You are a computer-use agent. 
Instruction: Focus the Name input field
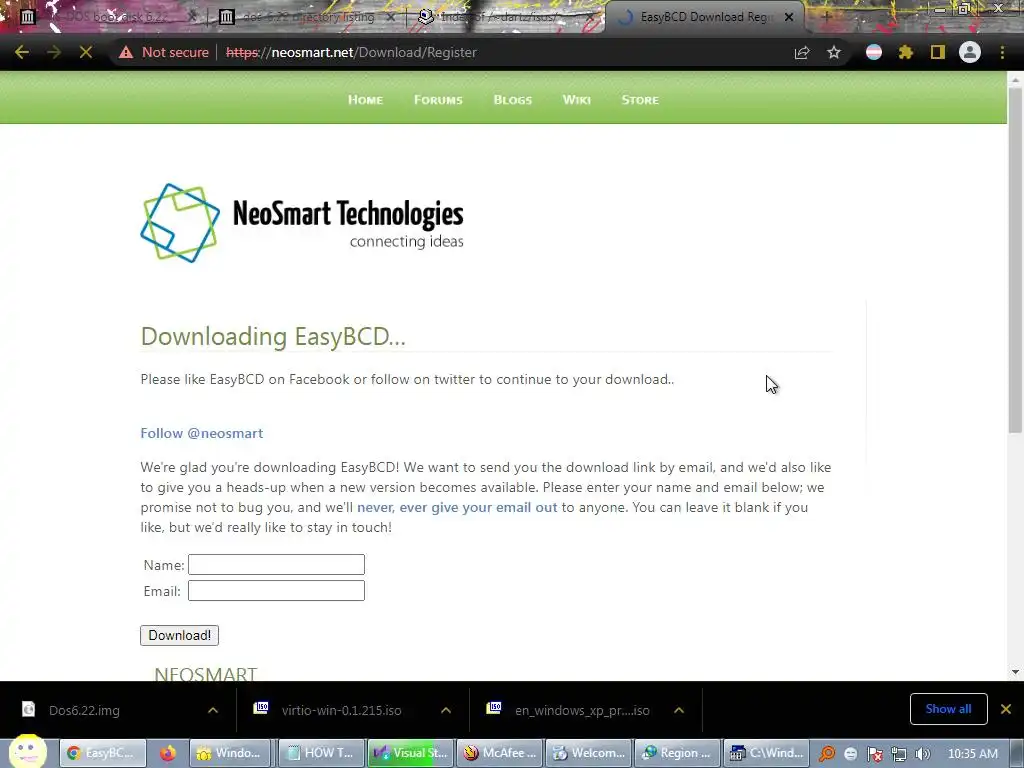point(276,565)
